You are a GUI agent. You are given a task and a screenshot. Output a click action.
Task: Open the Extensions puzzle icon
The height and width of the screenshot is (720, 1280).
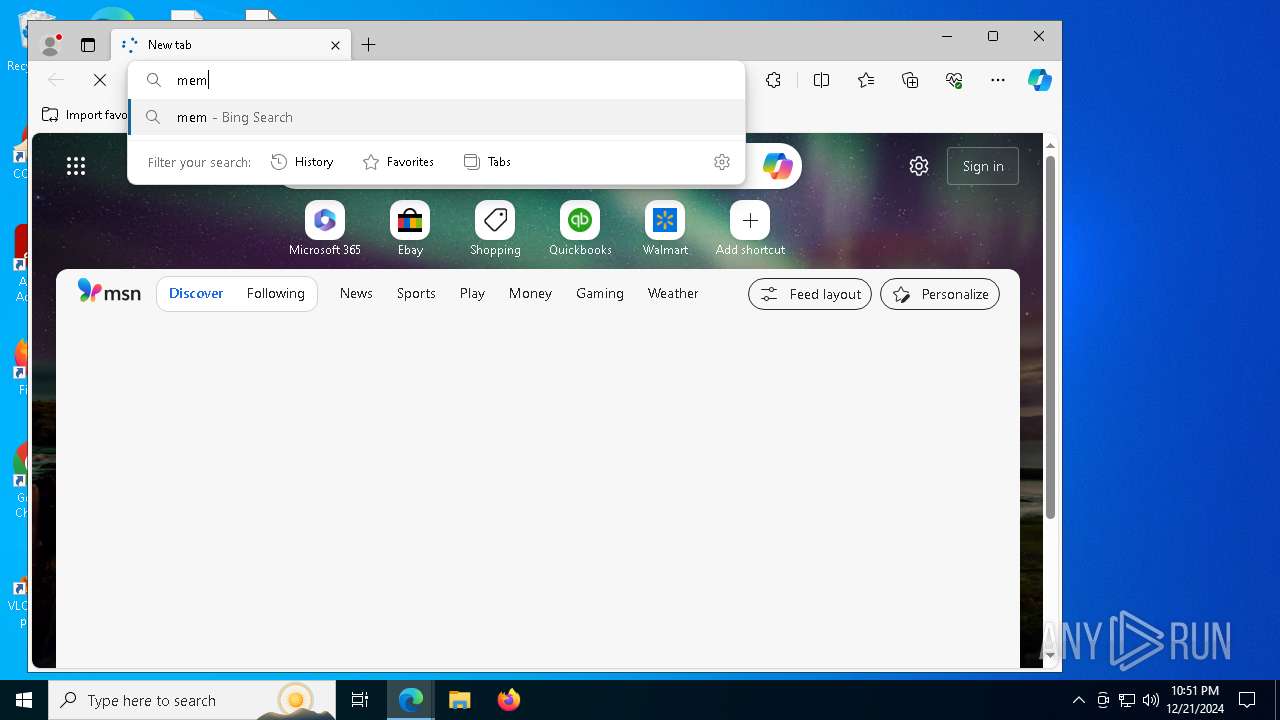tap(773, 80)
